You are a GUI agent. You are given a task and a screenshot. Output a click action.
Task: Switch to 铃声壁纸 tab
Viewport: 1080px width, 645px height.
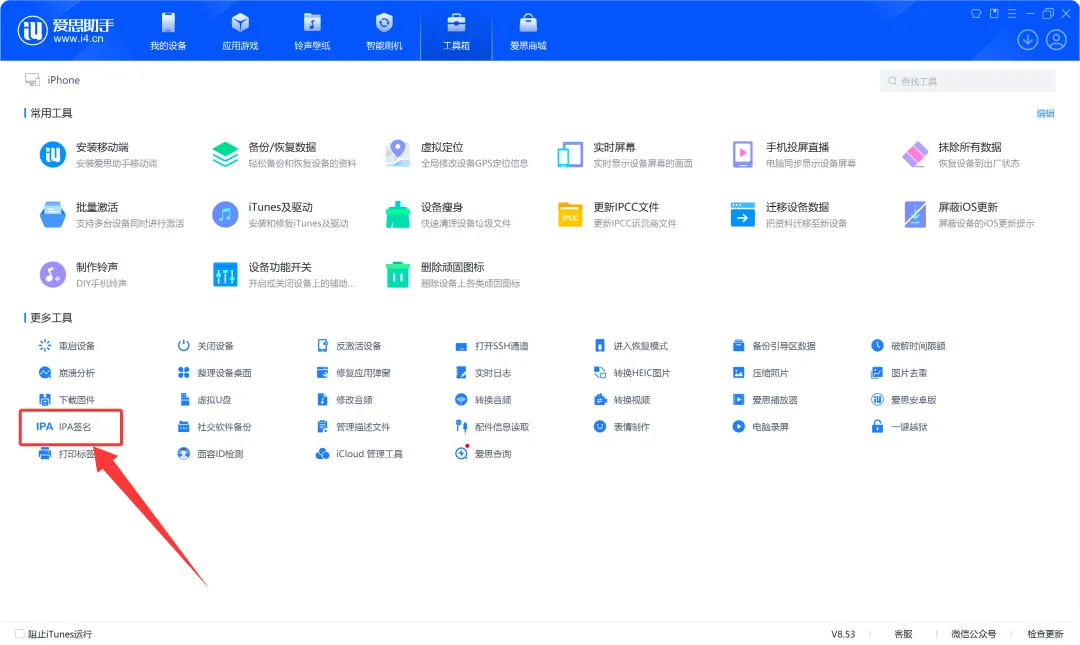coord(312,31)
